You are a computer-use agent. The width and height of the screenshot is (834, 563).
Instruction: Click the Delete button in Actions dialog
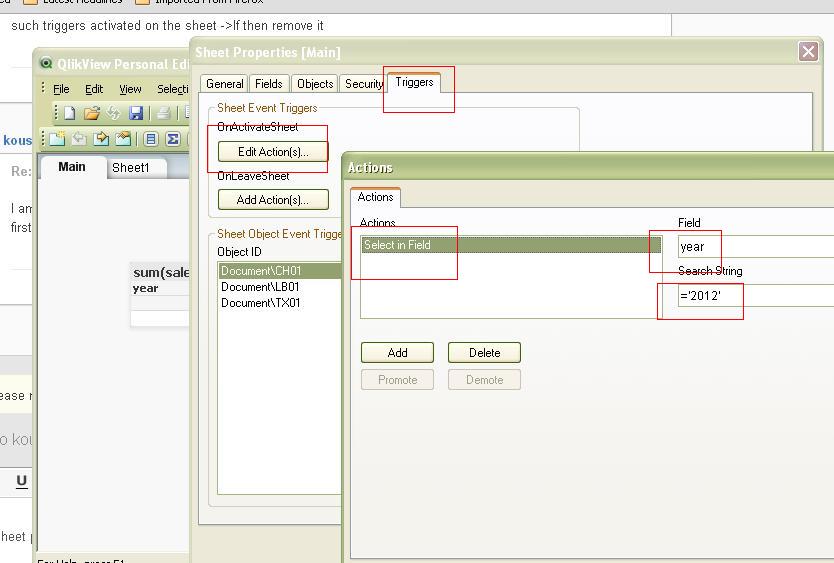pyautogui.click(x=485, y=352)
